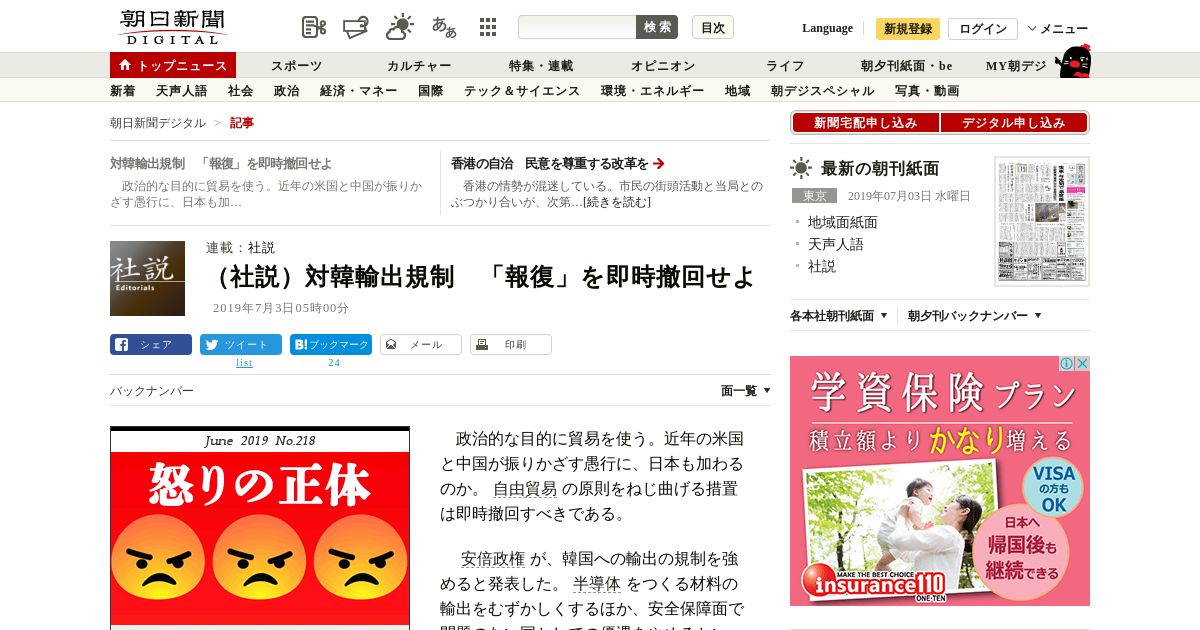Open the weather sun-cloud icon
The height and width of the screenshot is (630, 1200).
click(x=400, y=27)
